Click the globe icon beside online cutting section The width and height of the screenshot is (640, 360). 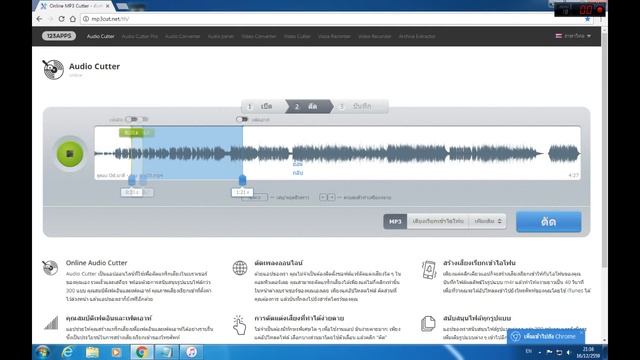240,268
